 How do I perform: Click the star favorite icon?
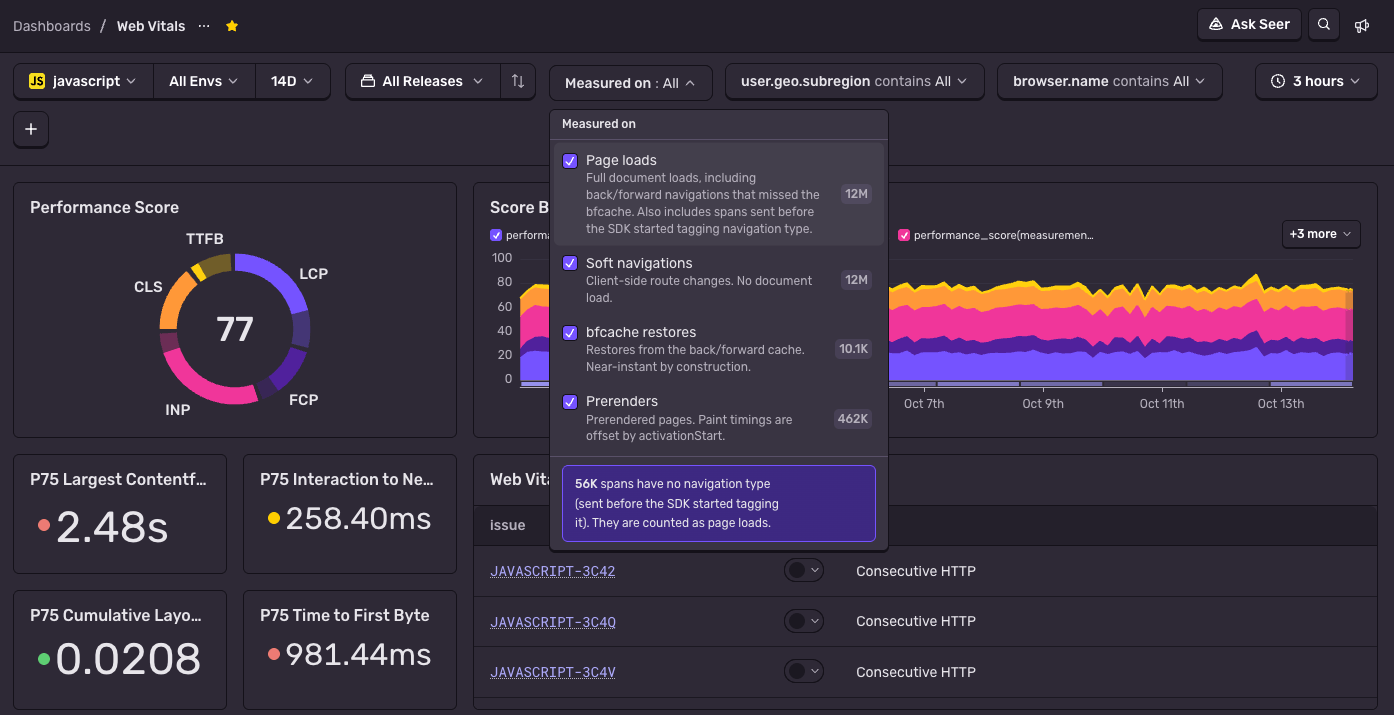point(232,26)
